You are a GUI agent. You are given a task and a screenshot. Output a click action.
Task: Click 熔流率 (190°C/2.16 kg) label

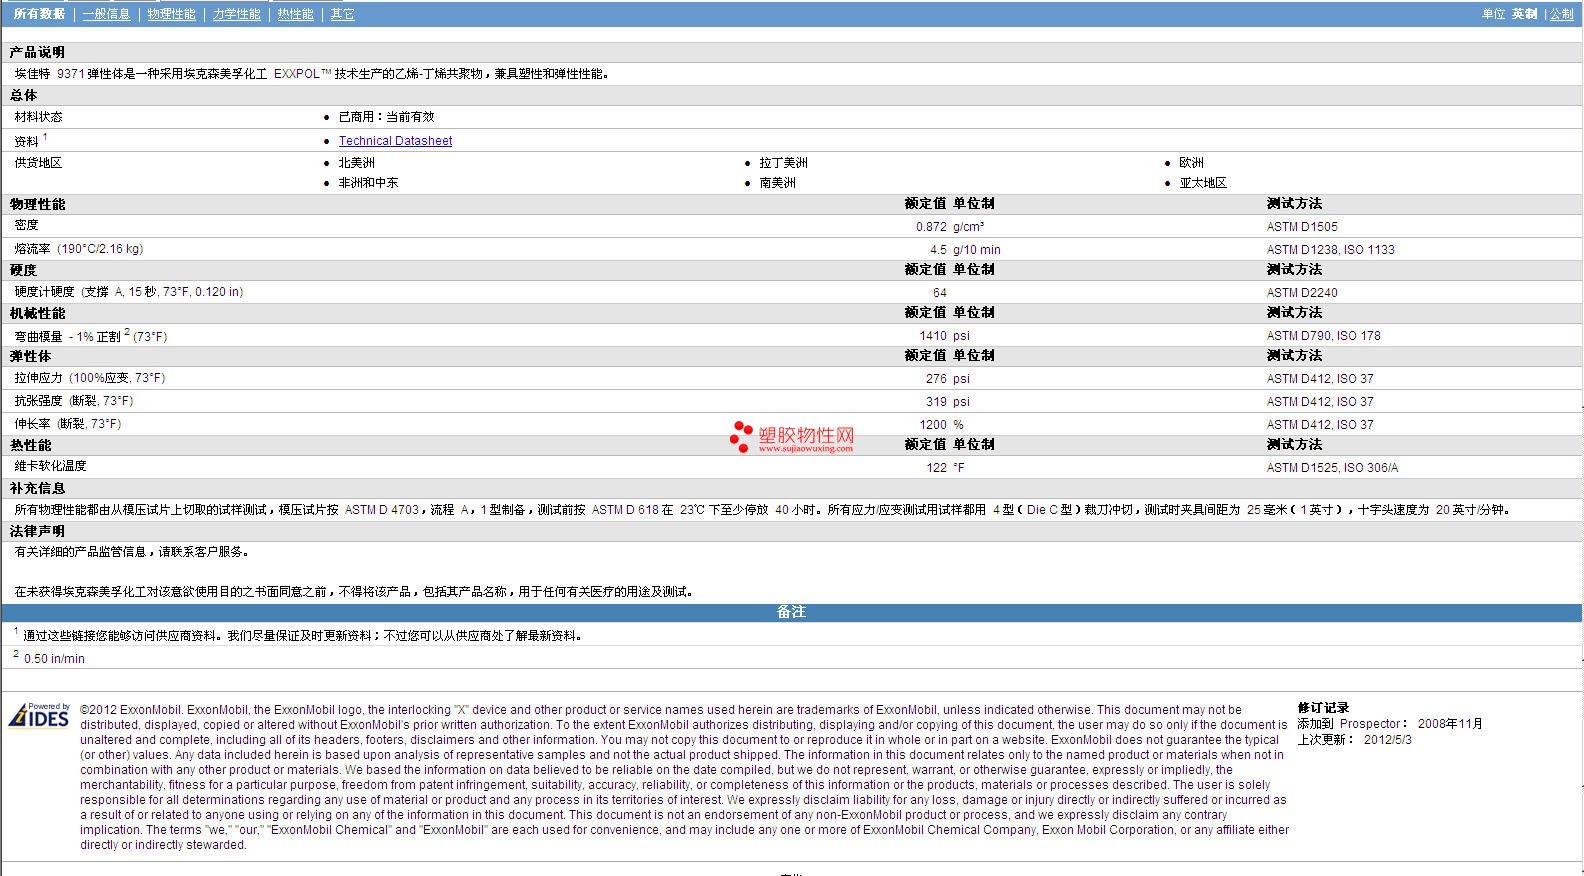coord(78,249)
